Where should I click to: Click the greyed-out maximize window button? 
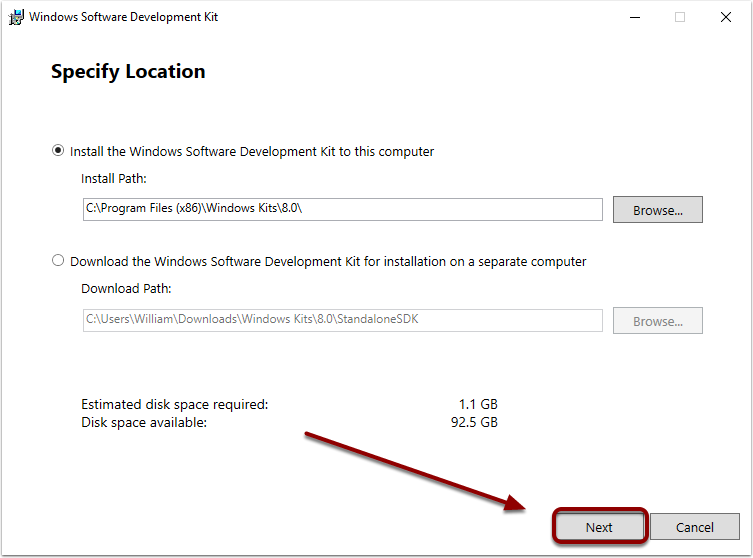pyautogui.click(x=680, y=17)
